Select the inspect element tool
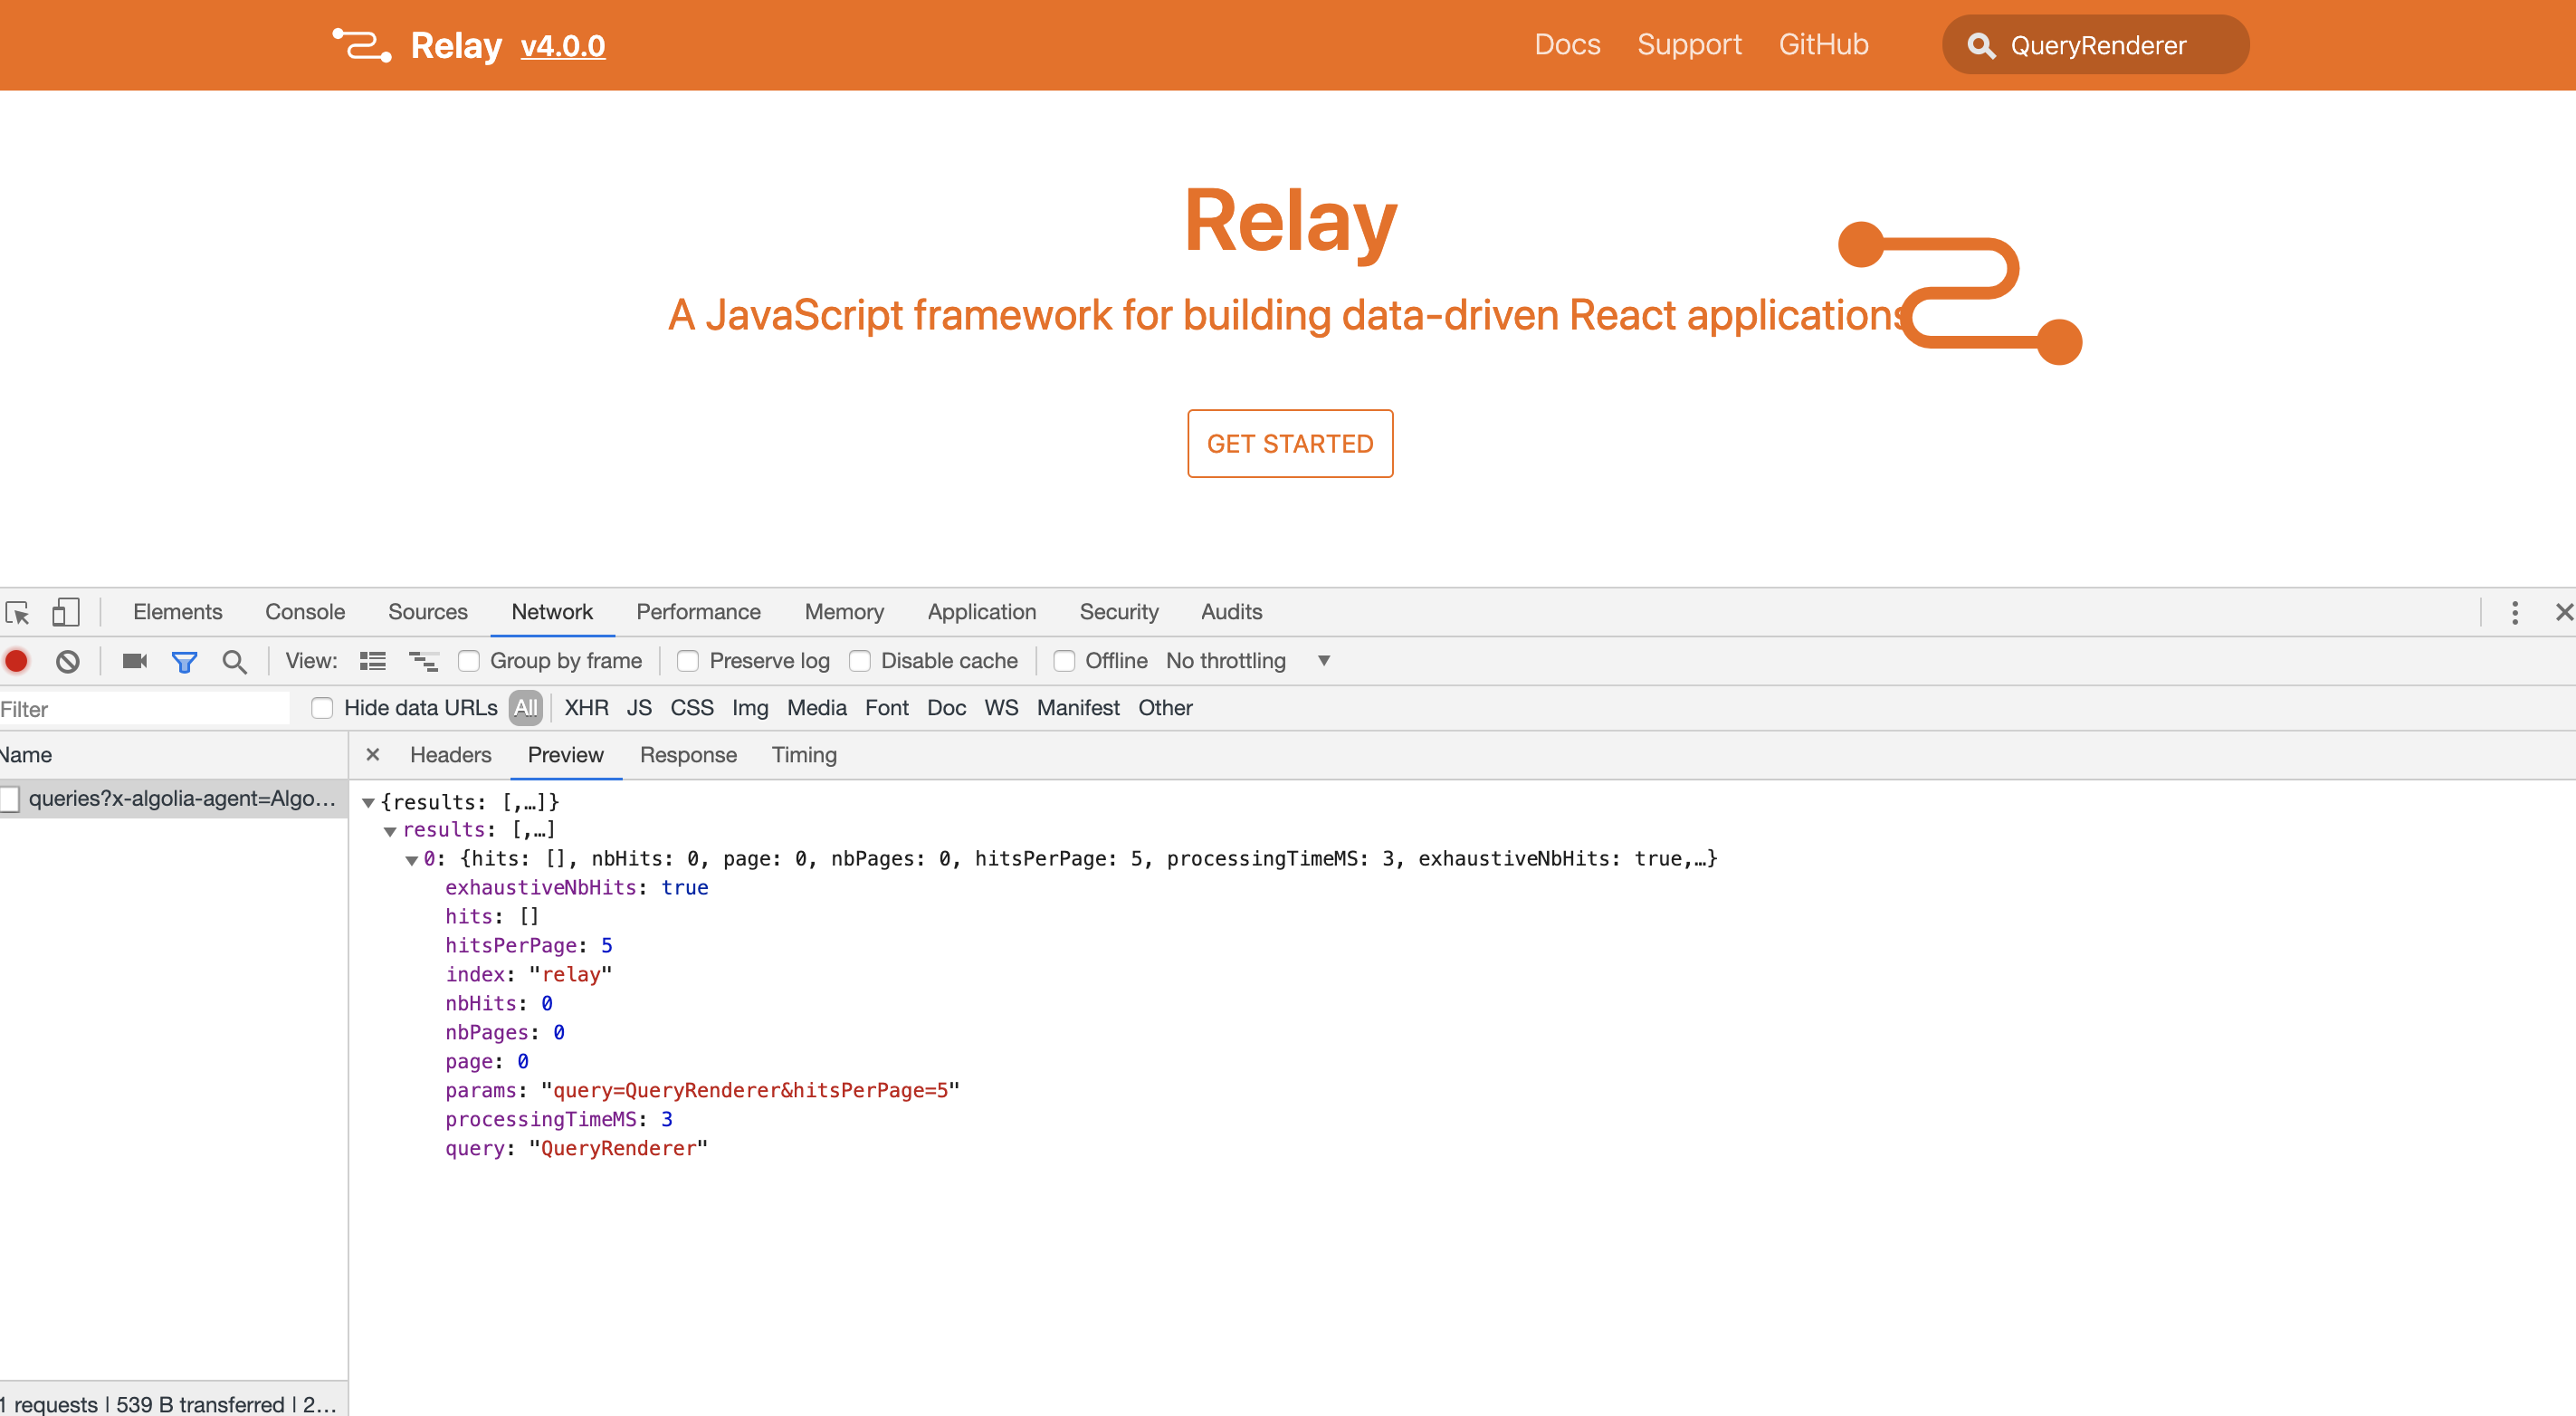The width and height of the screenshot is (2576, 1416). click(18, 612)
